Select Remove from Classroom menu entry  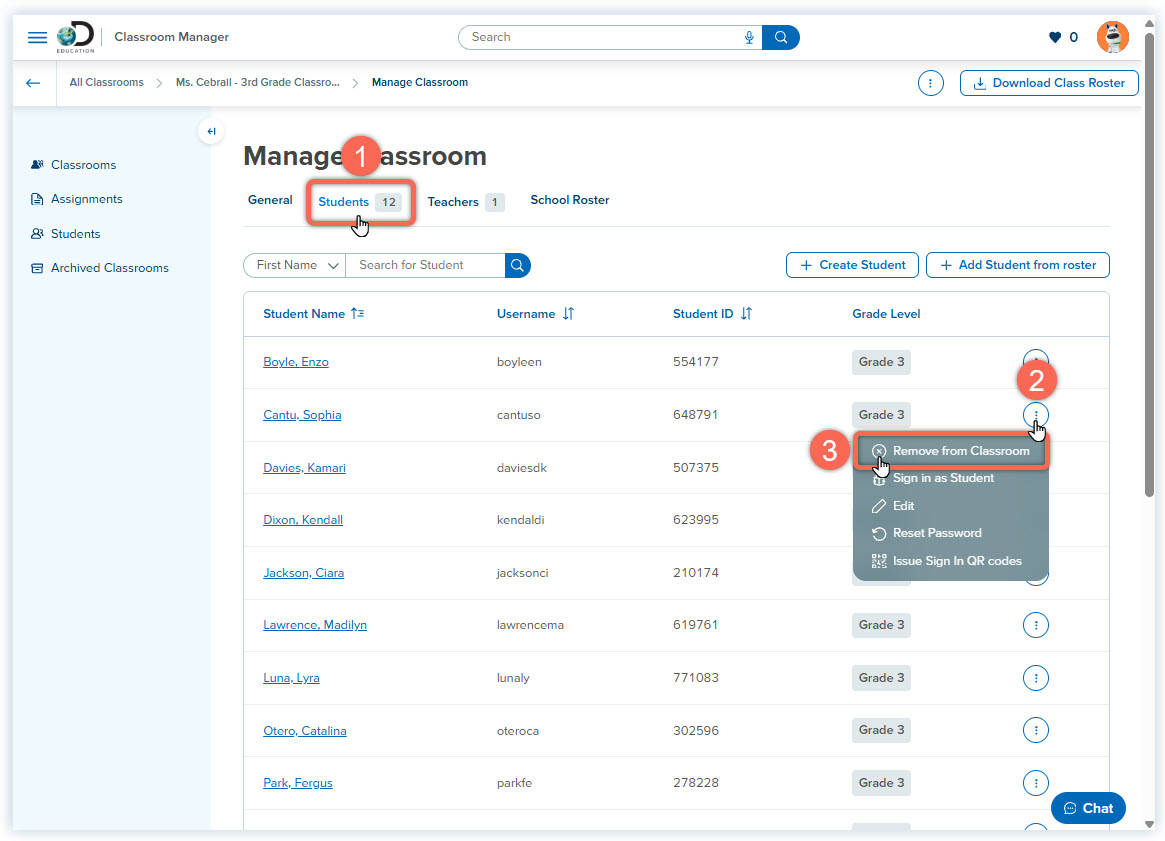[951, 450]
